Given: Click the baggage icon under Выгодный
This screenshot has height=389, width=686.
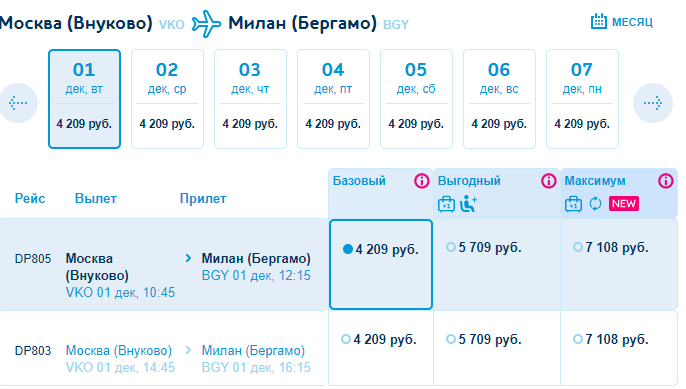Looking at the screenshot, I should coord(446,204).
